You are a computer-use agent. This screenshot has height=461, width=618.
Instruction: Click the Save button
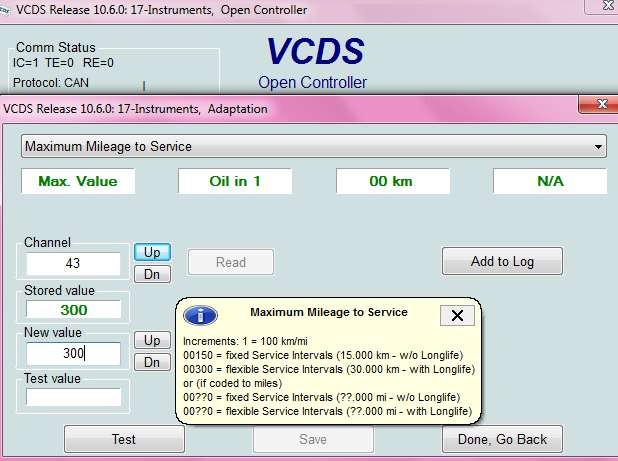click(x=313, y=439)
